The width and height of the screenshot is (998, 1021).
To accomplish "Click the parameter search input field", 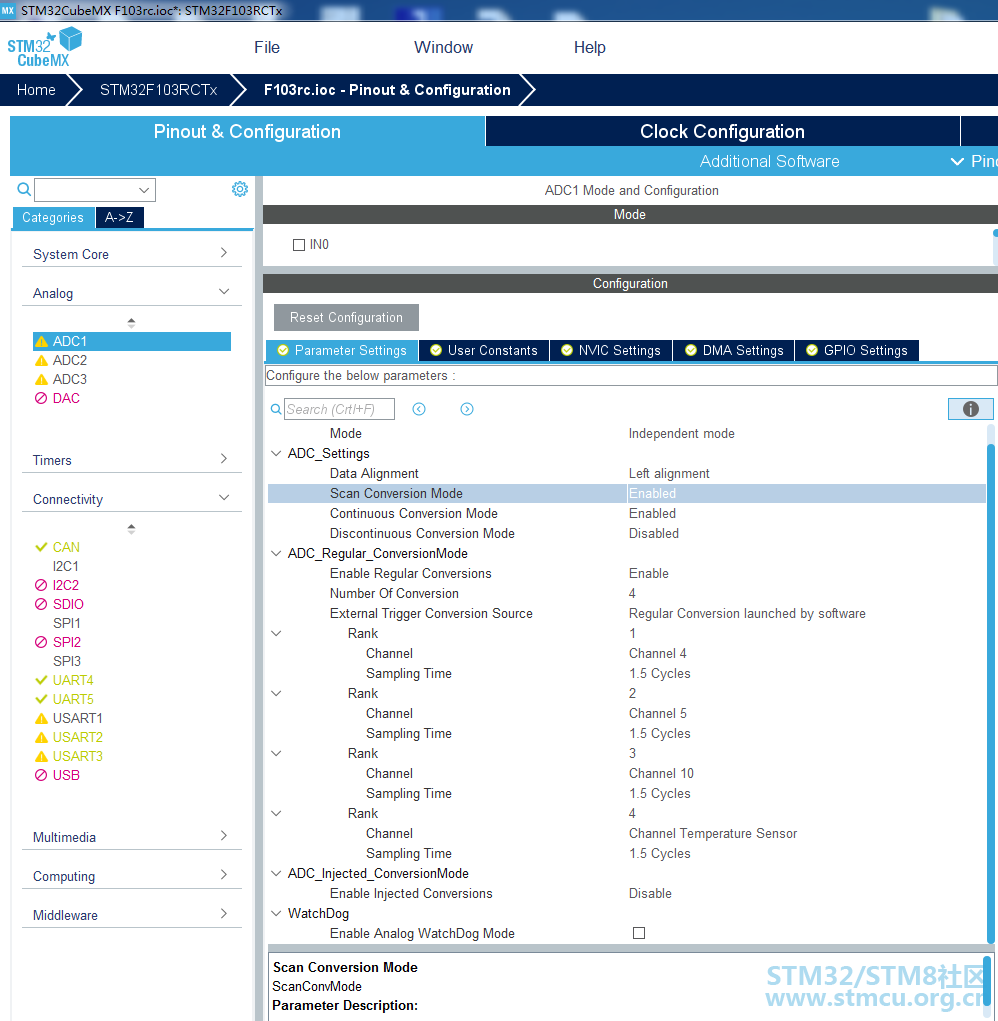I will tap(339, 409).
